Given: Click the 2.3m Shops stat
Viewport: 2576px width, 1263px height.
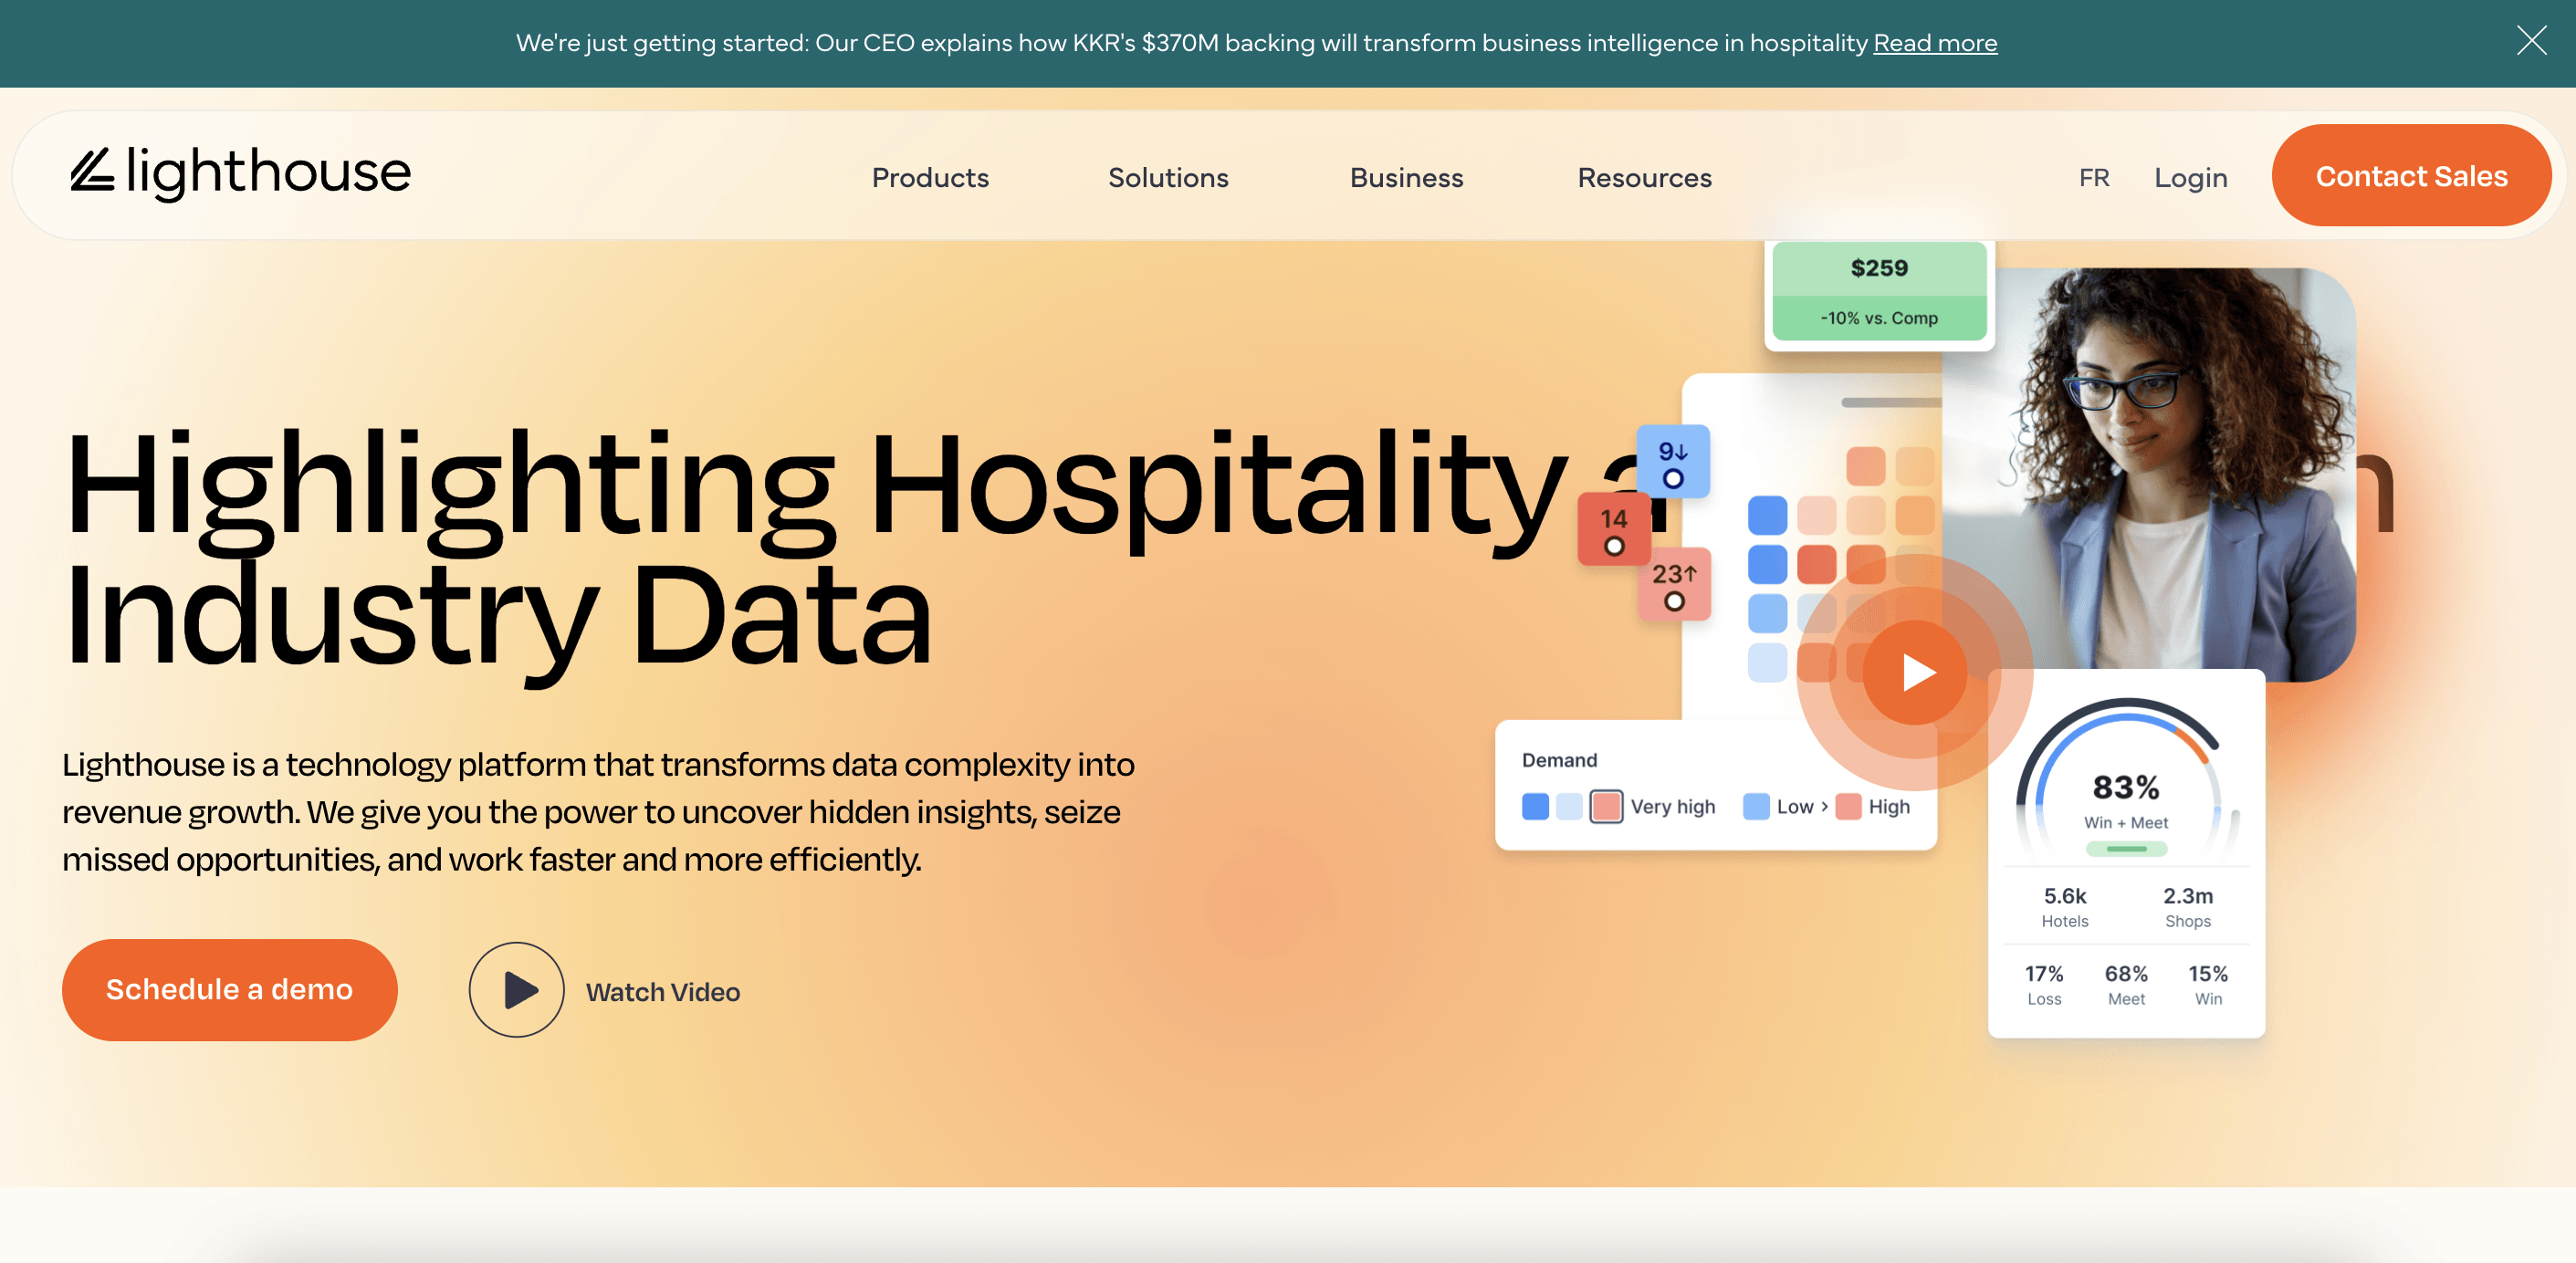Looking at the screenshot, I should (2187, 906).
